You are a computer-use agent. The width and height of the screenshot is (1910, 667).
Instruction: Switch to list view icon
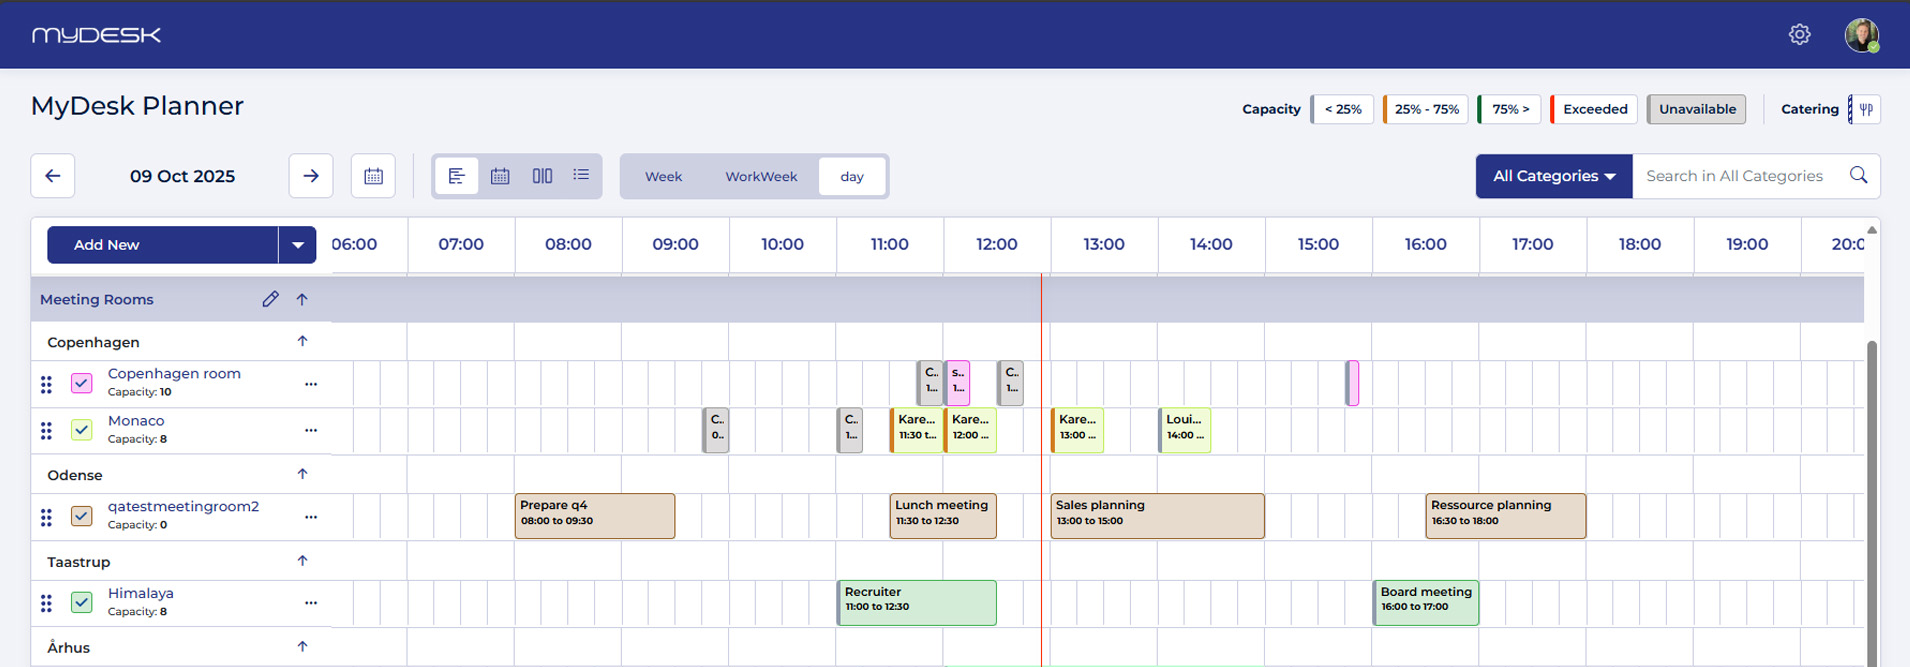[581, 175]
